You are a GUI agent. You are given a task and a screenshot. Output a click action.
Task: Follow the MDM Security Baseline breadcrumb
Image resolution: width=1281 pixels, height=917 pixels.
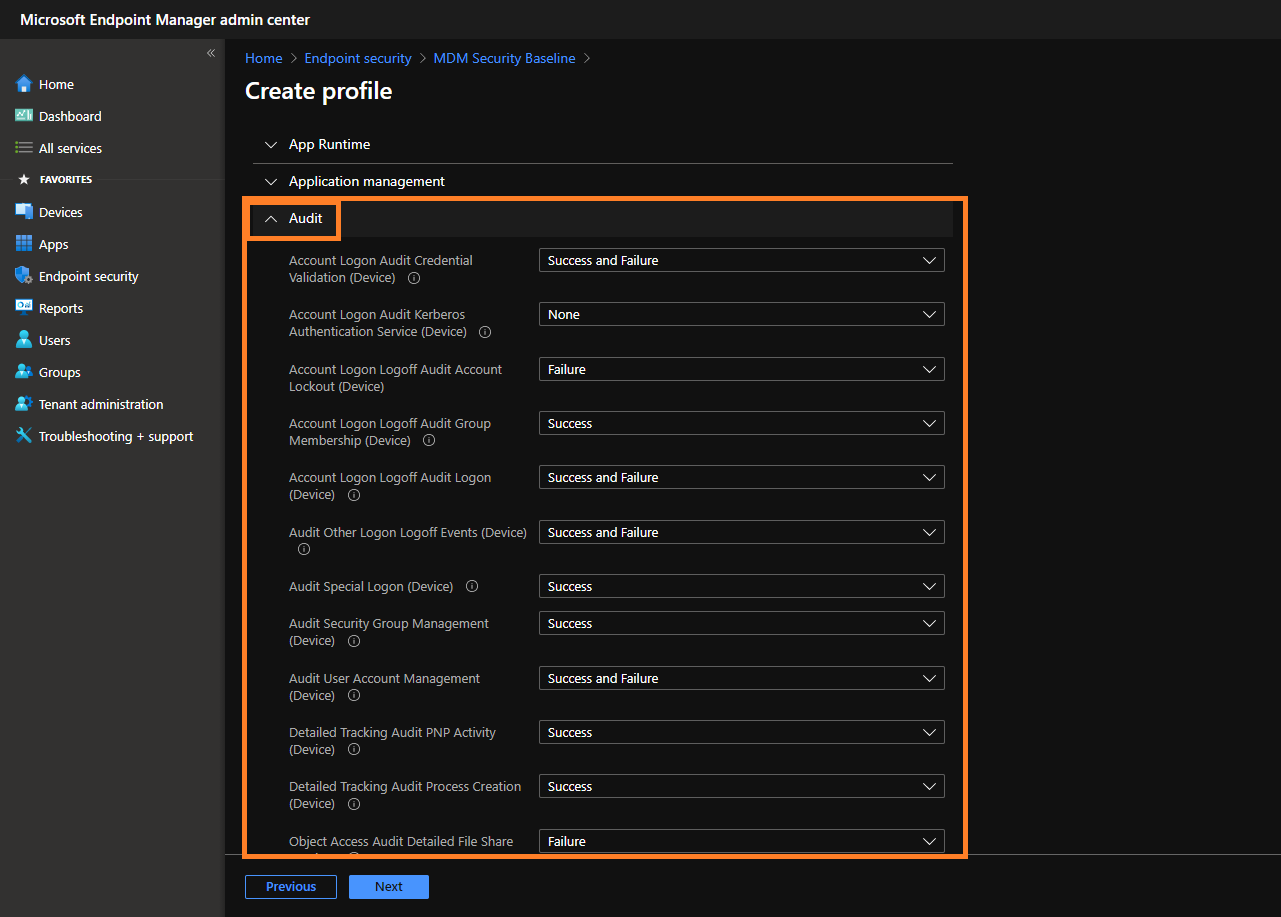coord(504,58)
